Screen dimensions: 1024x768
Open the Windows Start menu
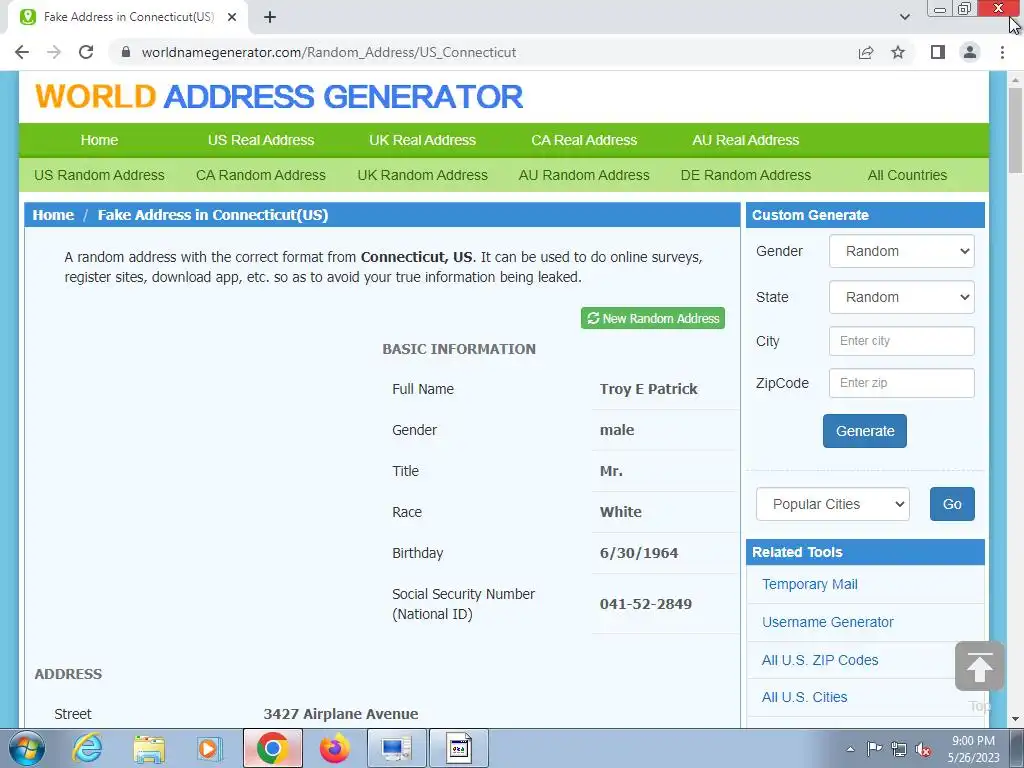coord(27,748)
